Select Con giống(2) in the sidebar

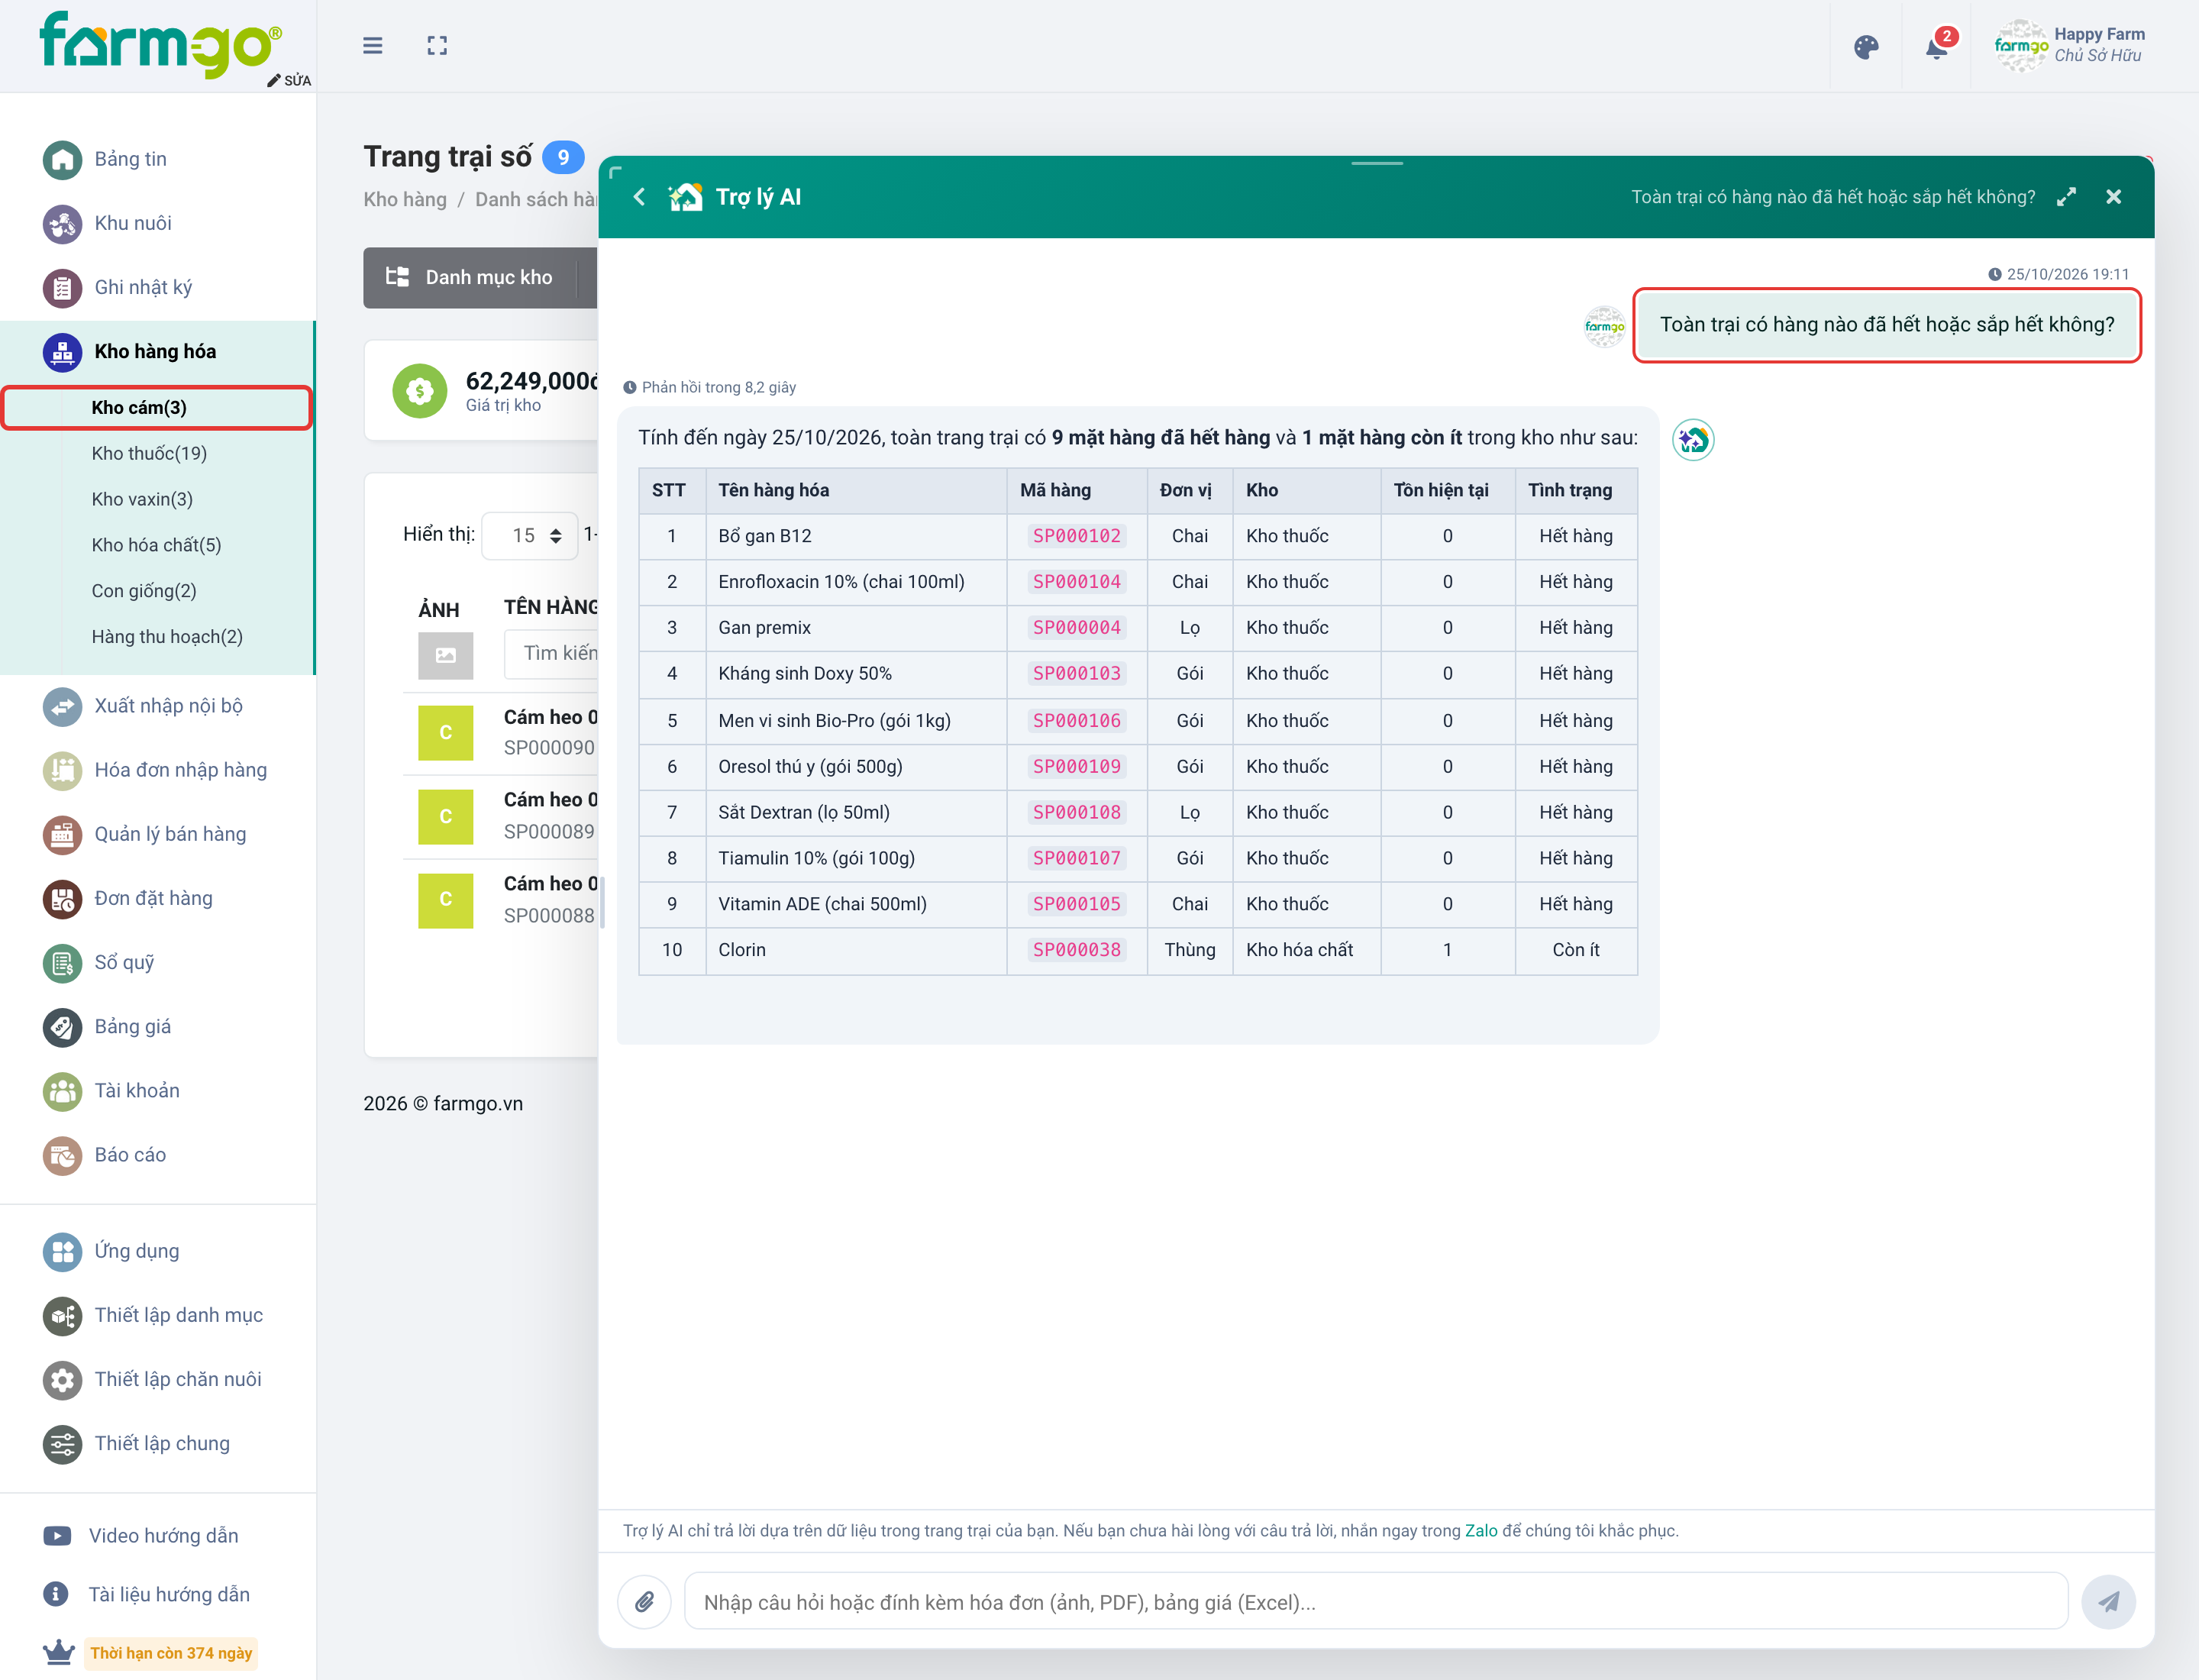point(144,591)
